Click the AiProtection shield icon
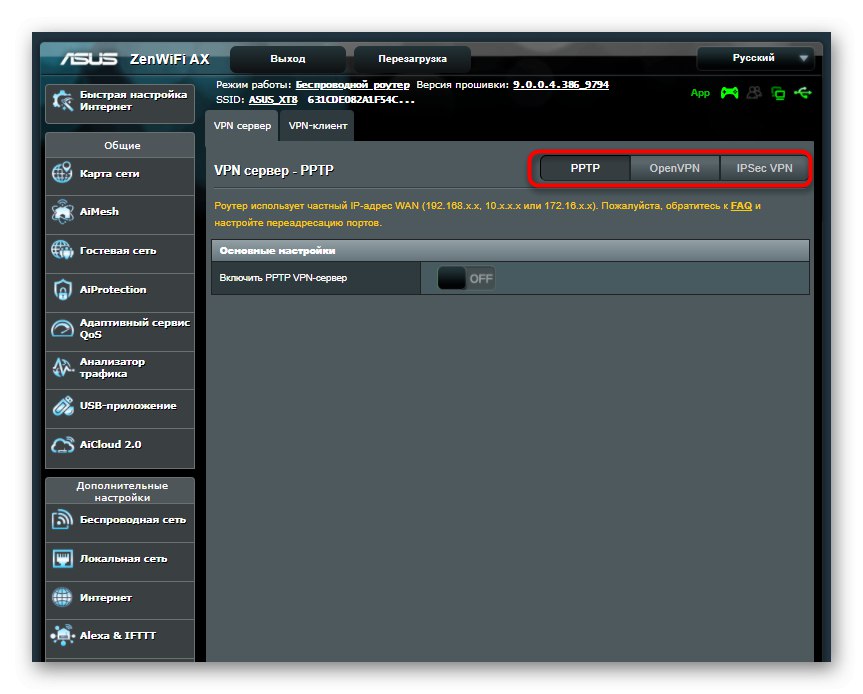 pyautogui.click(x=62, y=289)
